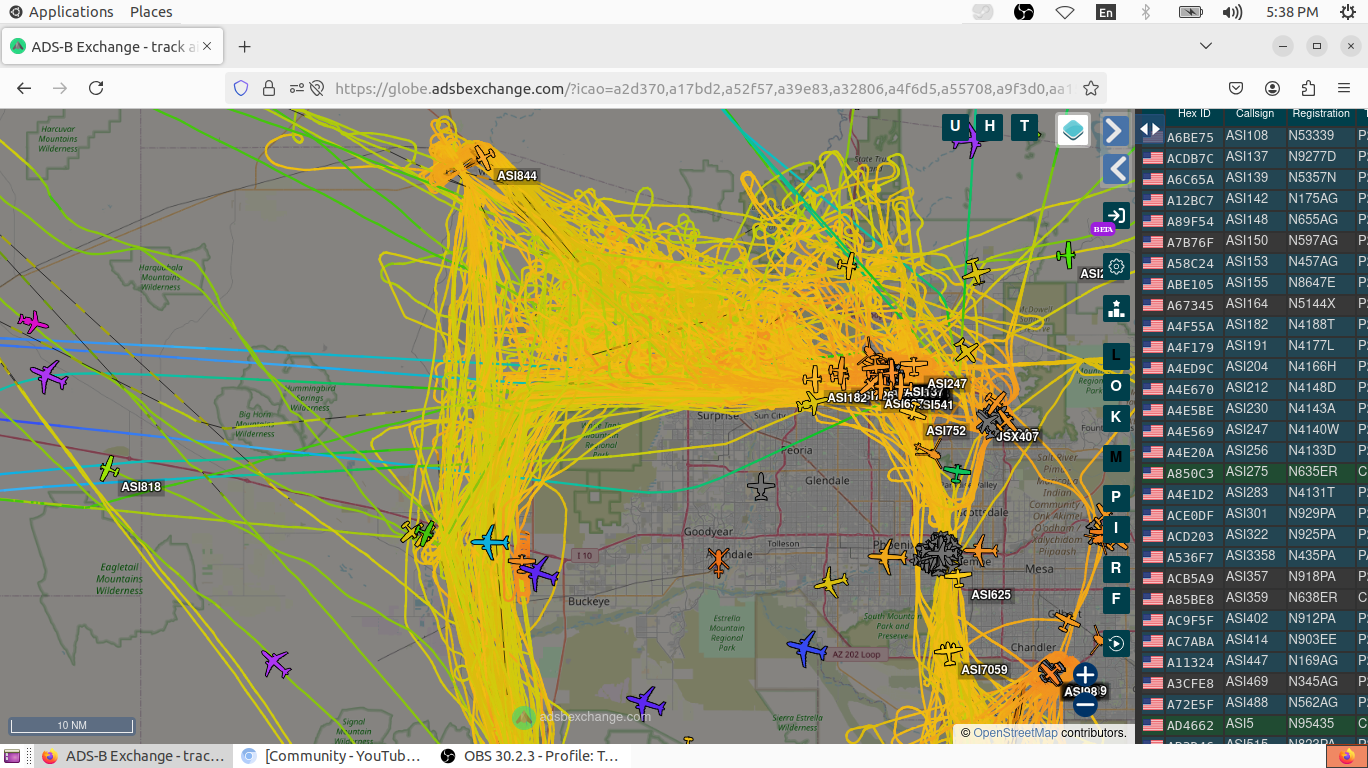Viewport: 1368px width, 768px height.
Task: Toggle the F map button
Action: (x=1116, y=600)
